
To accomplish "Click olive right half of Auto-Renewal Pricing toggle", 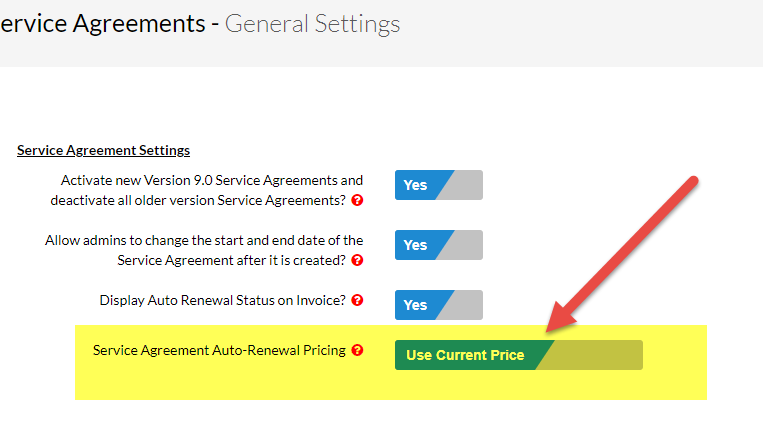I will (595, 355).
